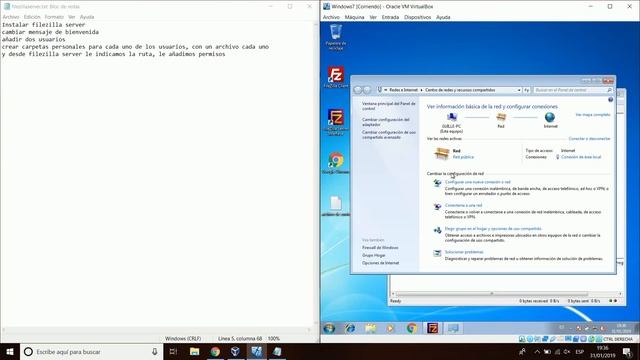Click Conectar o desconectar link

click(589, 139)
